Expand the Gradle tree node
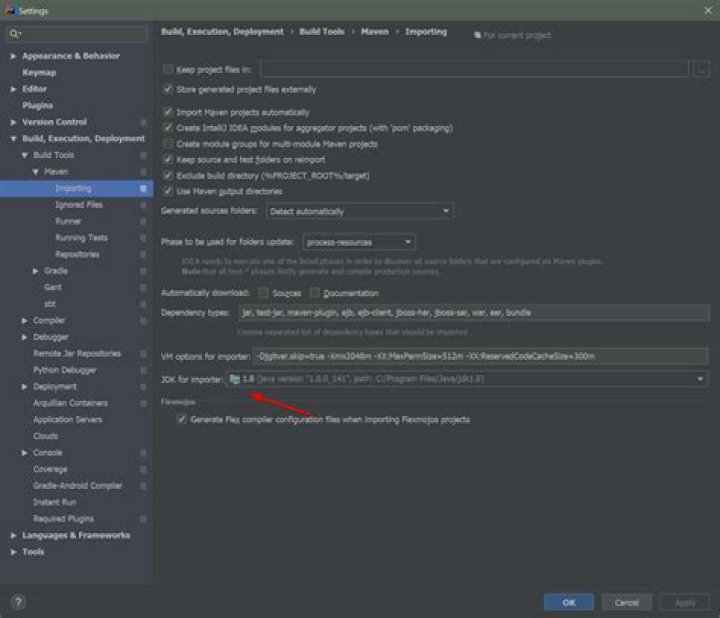Viewport: 720px width, 618px height. [35, 271]
